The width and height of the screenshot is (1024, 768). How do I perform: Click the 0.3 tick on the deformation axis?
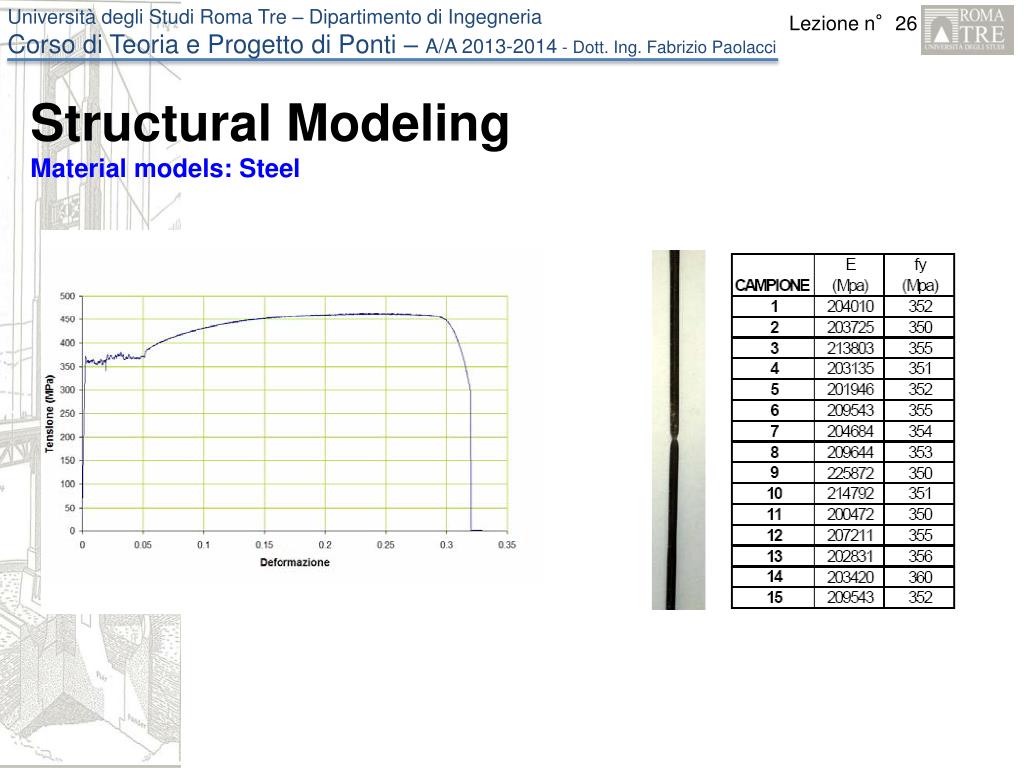447,545
